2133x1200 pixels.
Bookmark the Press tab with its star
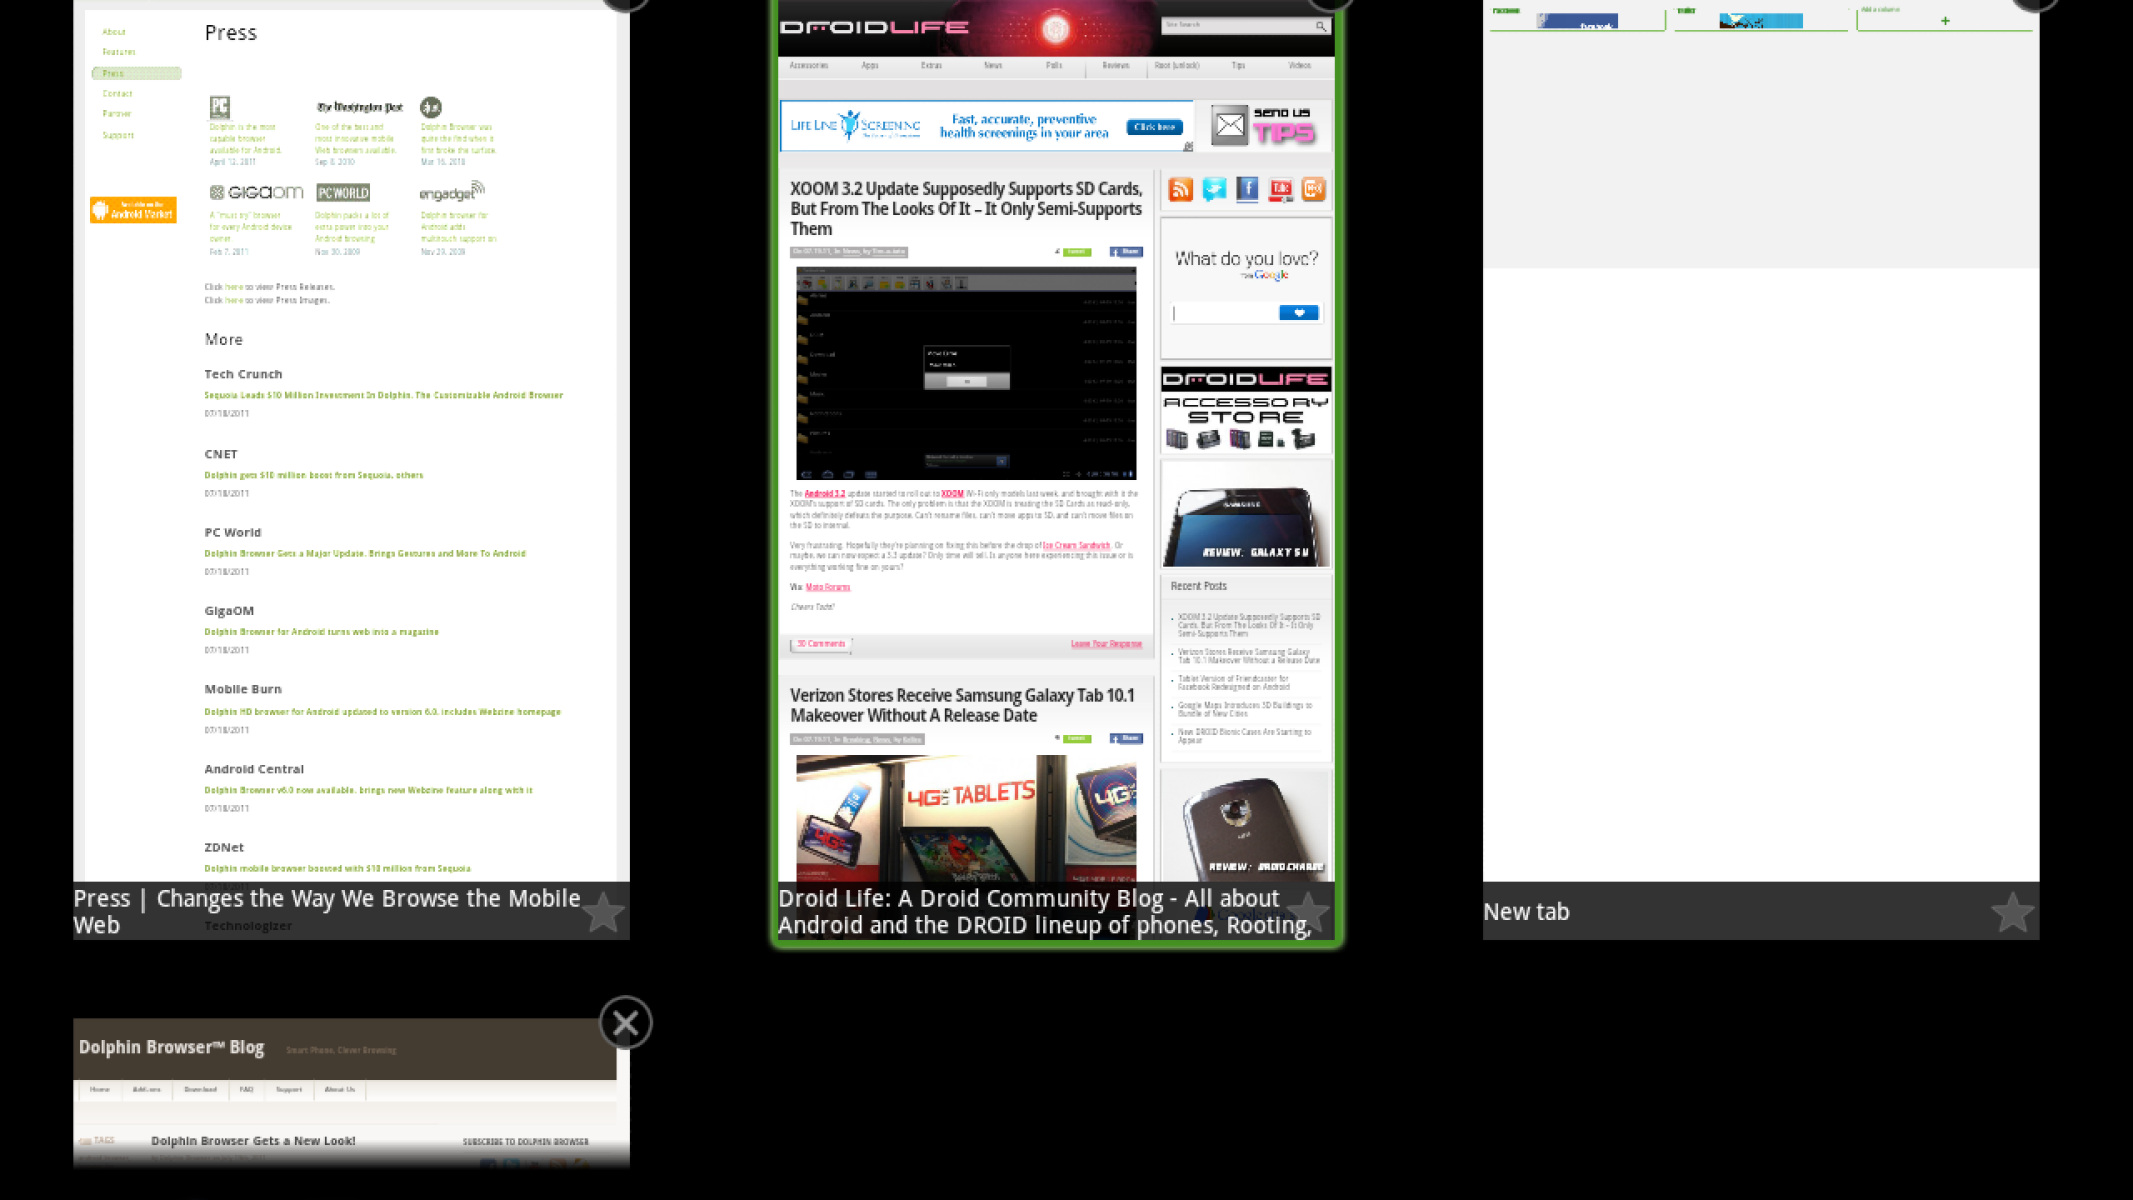(x=603, y=912)
